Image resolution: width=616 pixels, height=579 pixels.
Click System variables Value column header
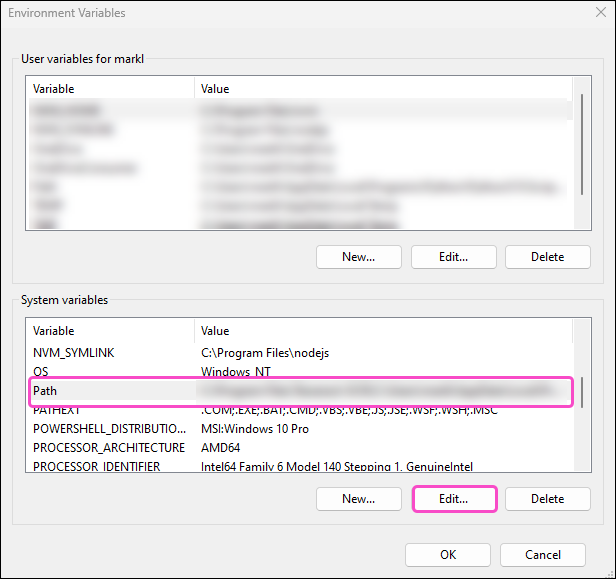click(x=383, y=331)
